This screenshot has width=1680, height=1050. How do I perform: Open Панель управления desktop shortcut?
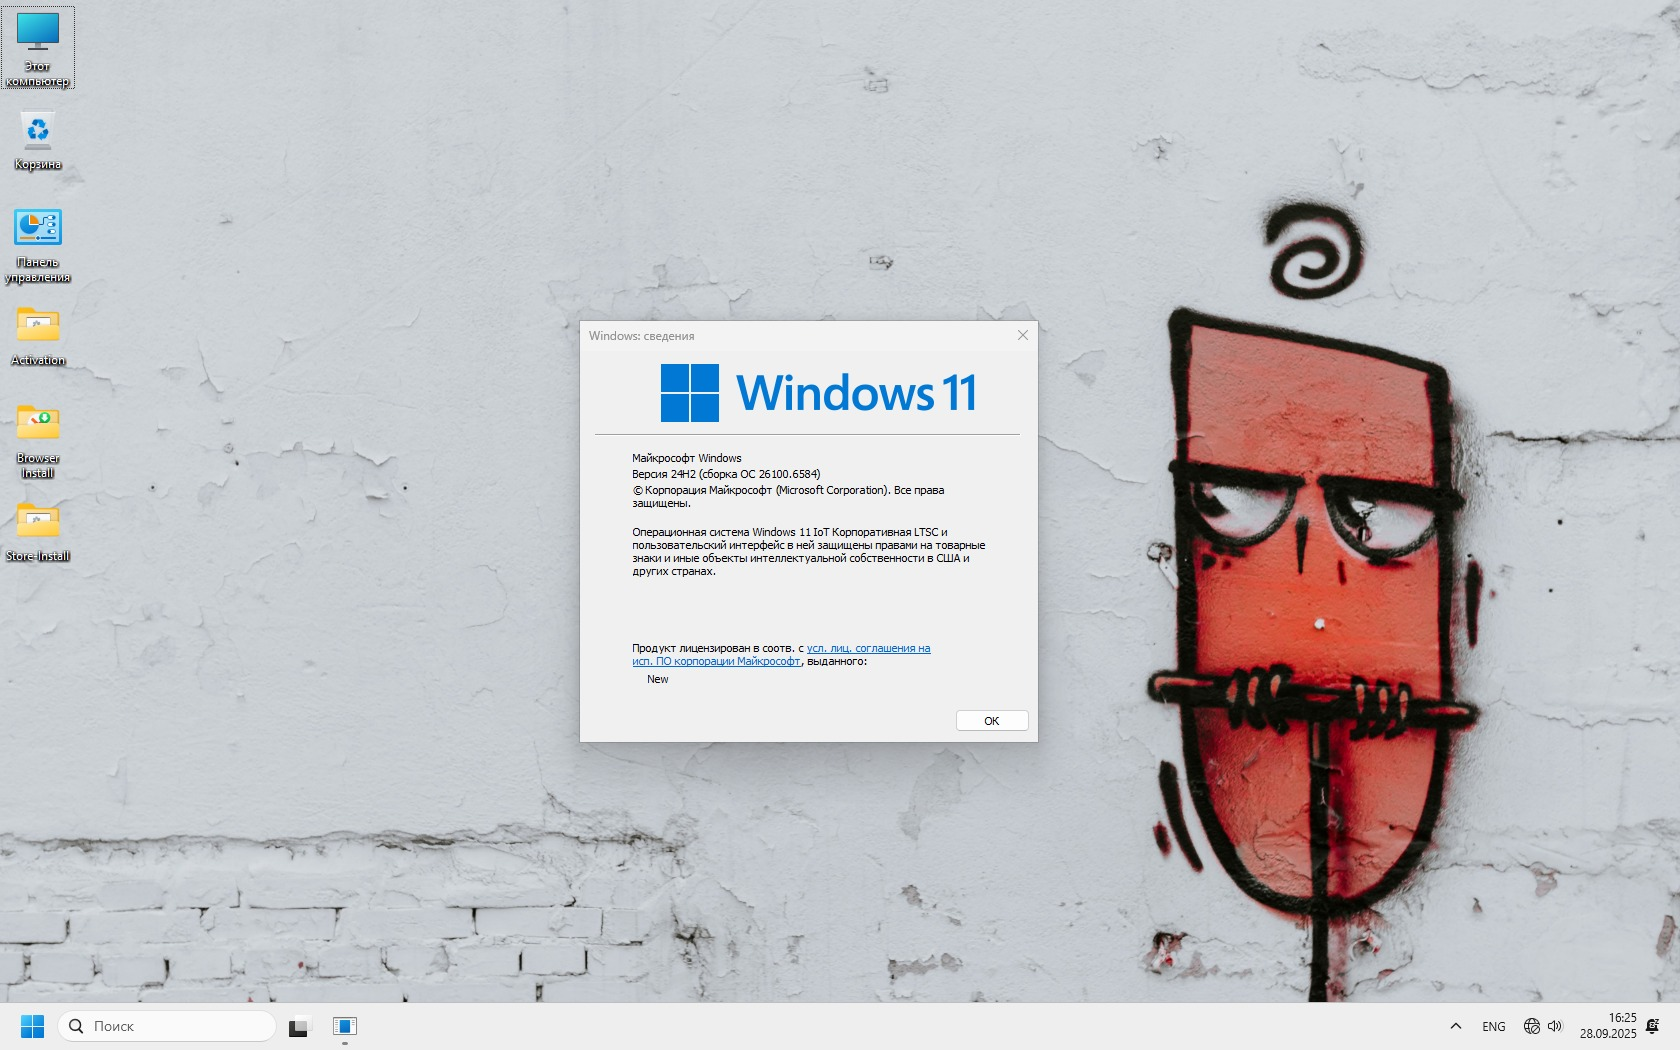(38, 244)
